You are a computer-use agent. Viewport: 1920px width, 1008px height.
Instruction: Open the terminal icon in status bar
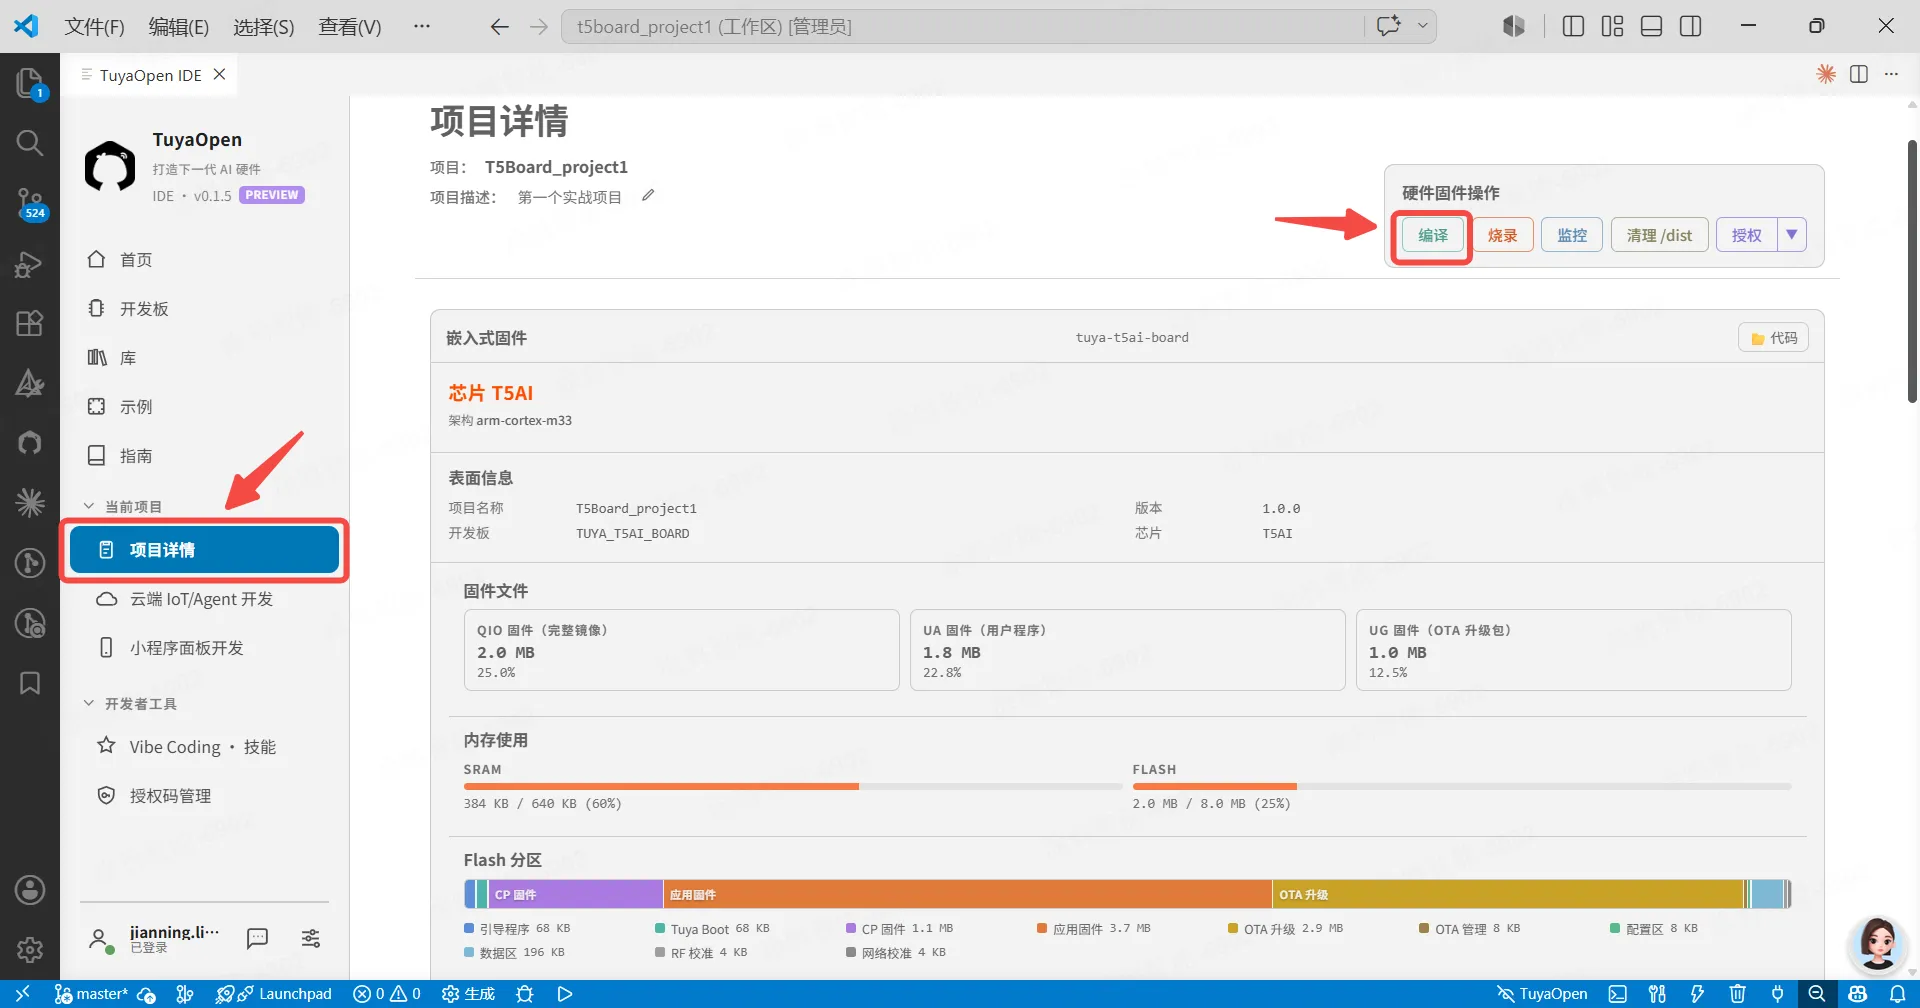[1618, 994]
